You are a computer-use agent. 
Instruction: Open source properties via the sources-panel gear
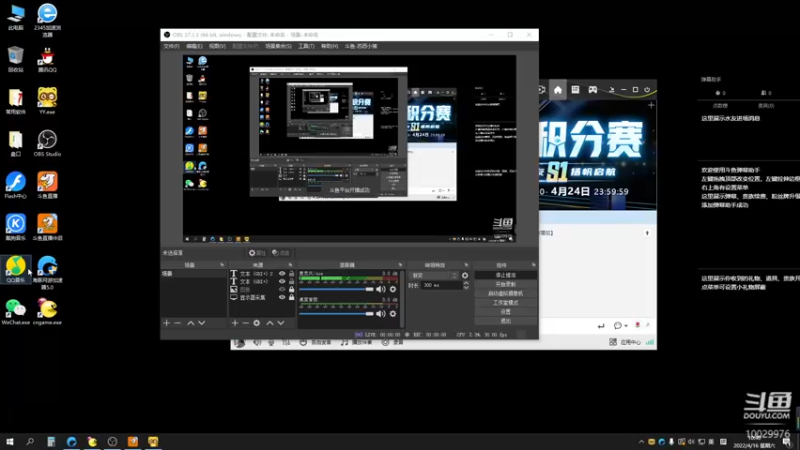click(257, 323)
